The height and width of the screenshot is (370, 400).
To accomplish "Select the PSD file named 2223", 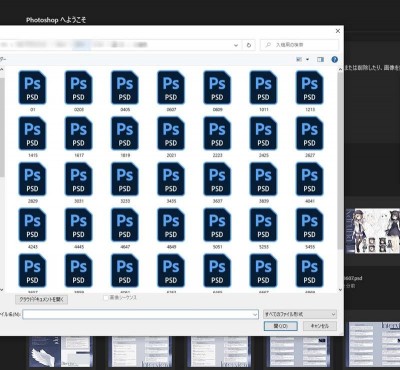I will (x=217, y=136).
